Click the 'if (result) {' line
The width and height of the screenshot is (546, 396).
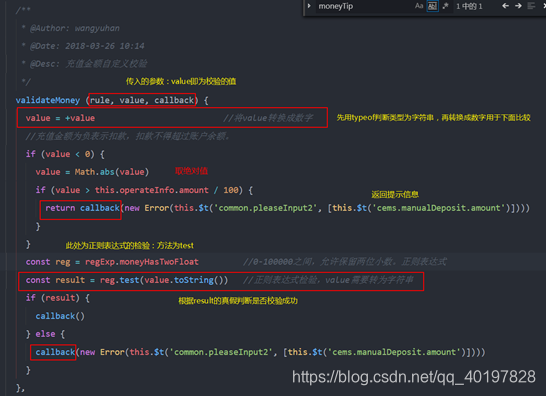click(x=57, y=298)
